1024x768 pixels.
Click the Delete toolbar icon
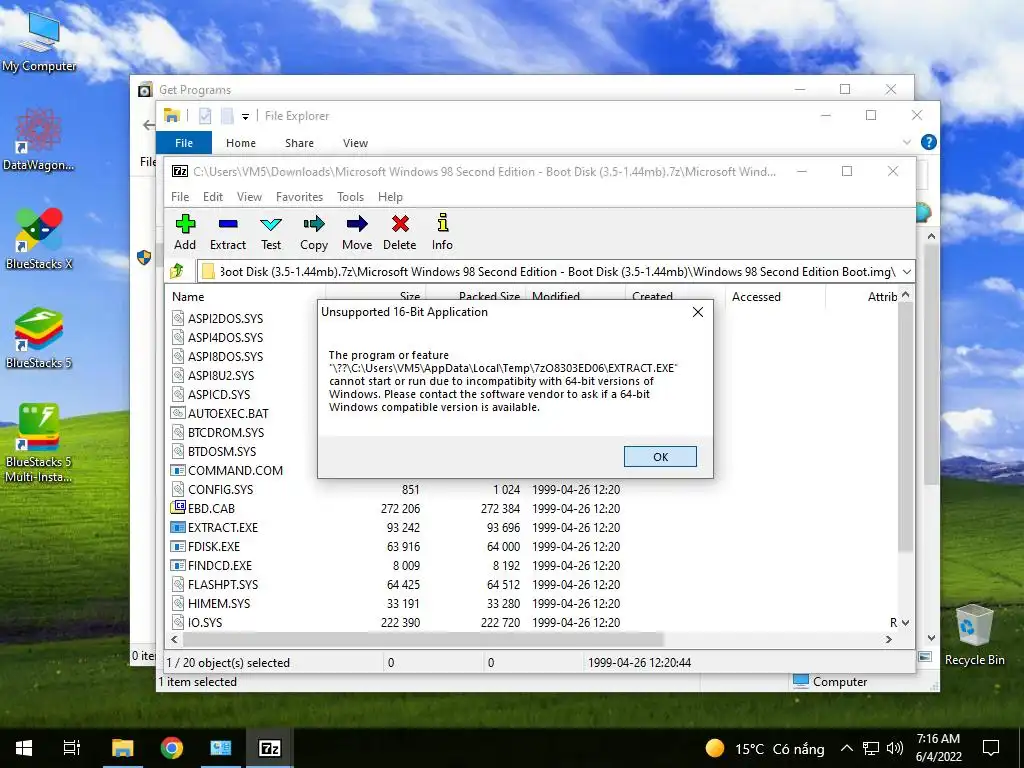400,232
